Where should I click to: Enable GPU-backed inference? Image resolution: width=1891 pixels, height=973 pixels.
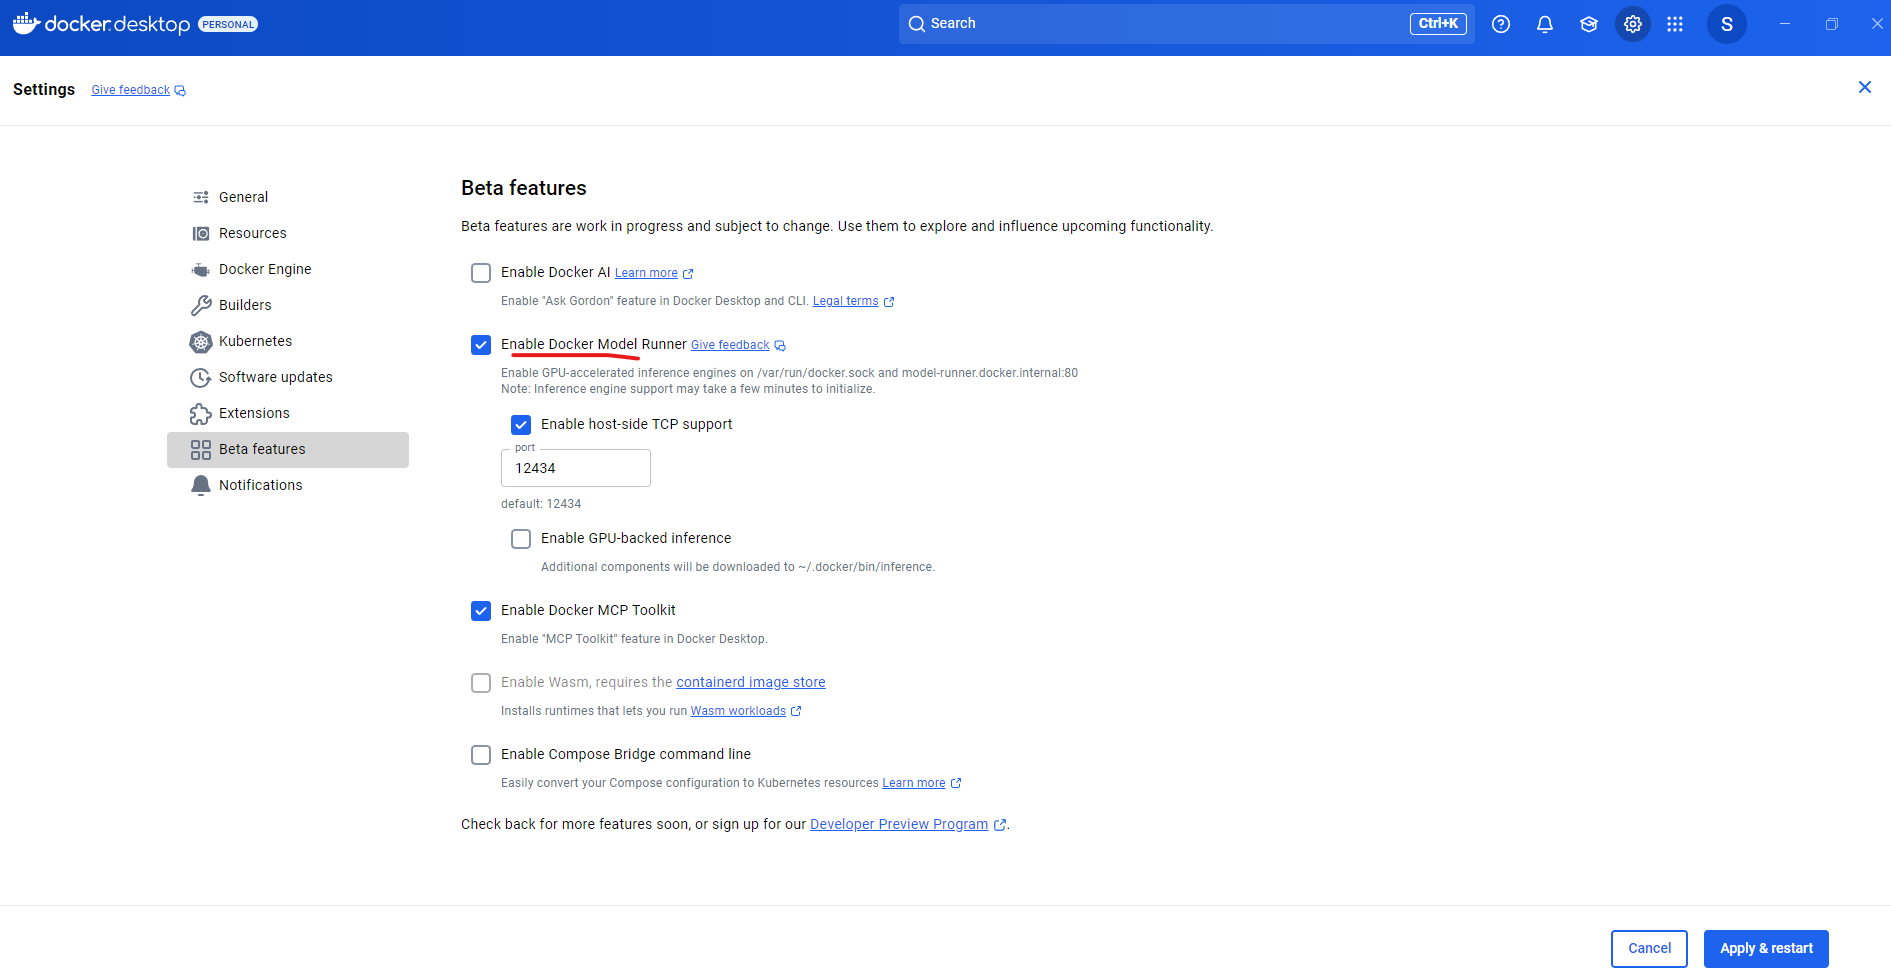tap(521, 538)
